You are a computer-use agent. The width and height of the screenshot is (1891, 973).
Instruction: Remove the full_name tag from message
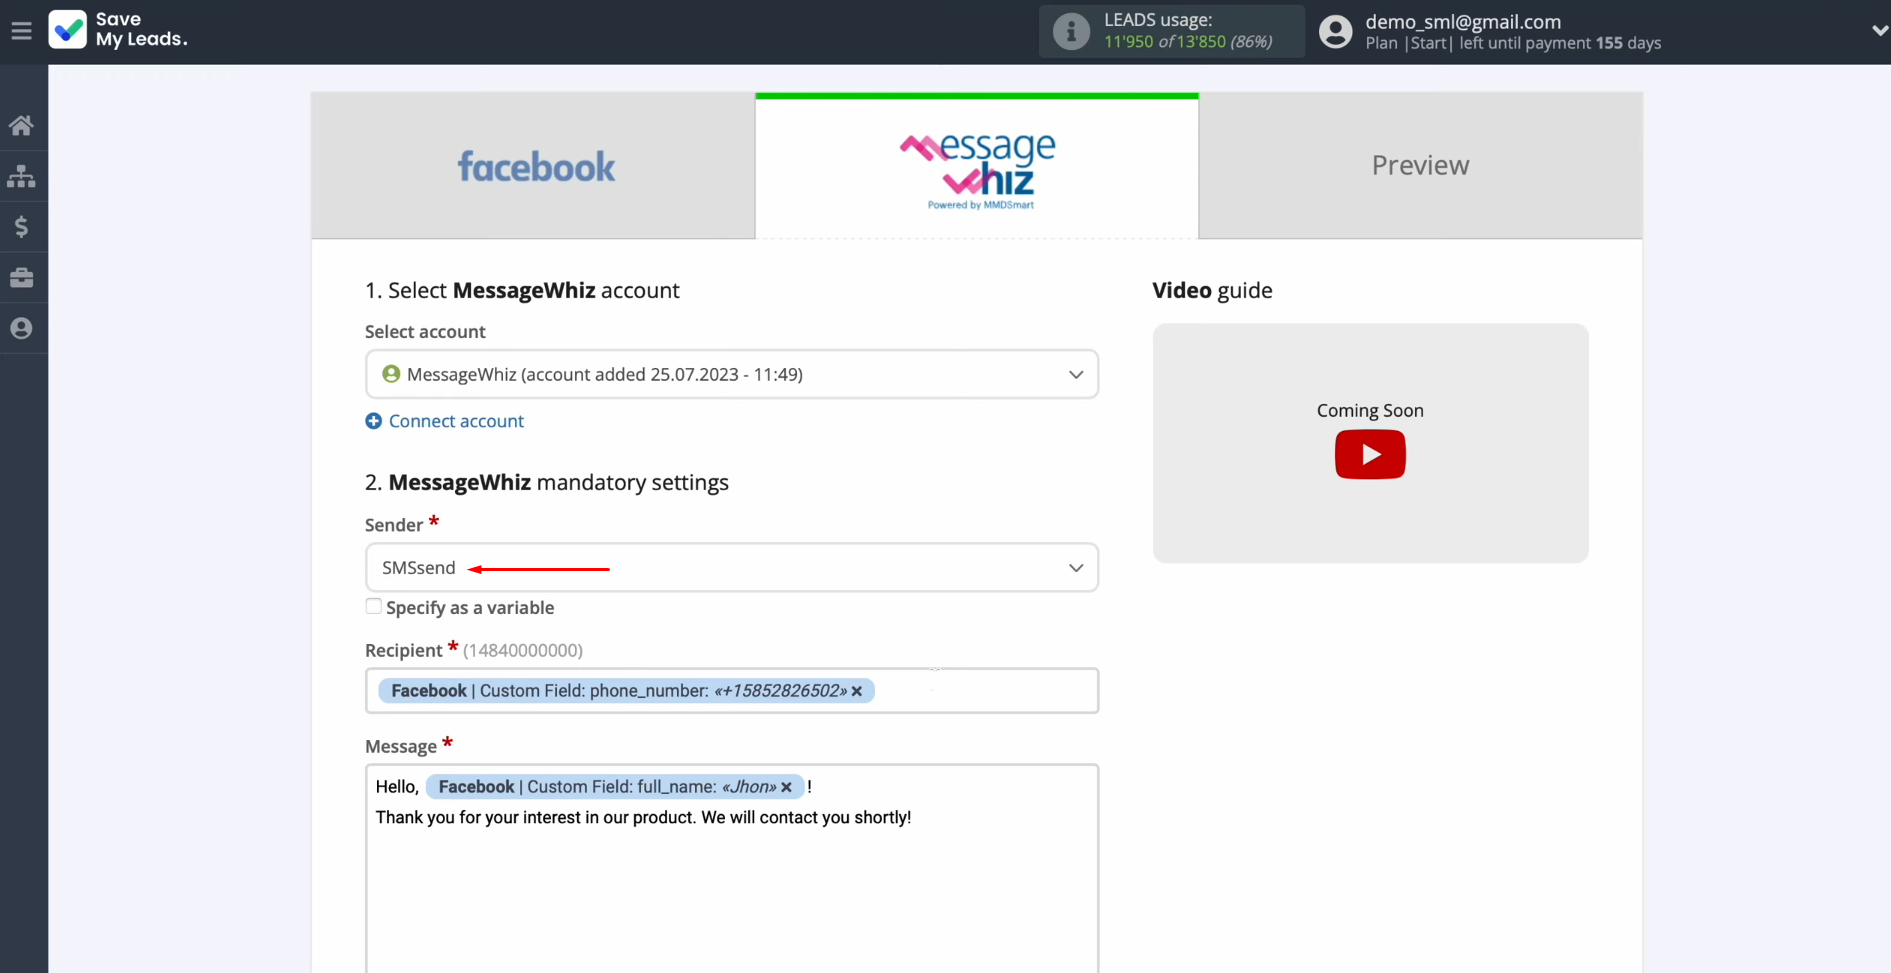787,787
